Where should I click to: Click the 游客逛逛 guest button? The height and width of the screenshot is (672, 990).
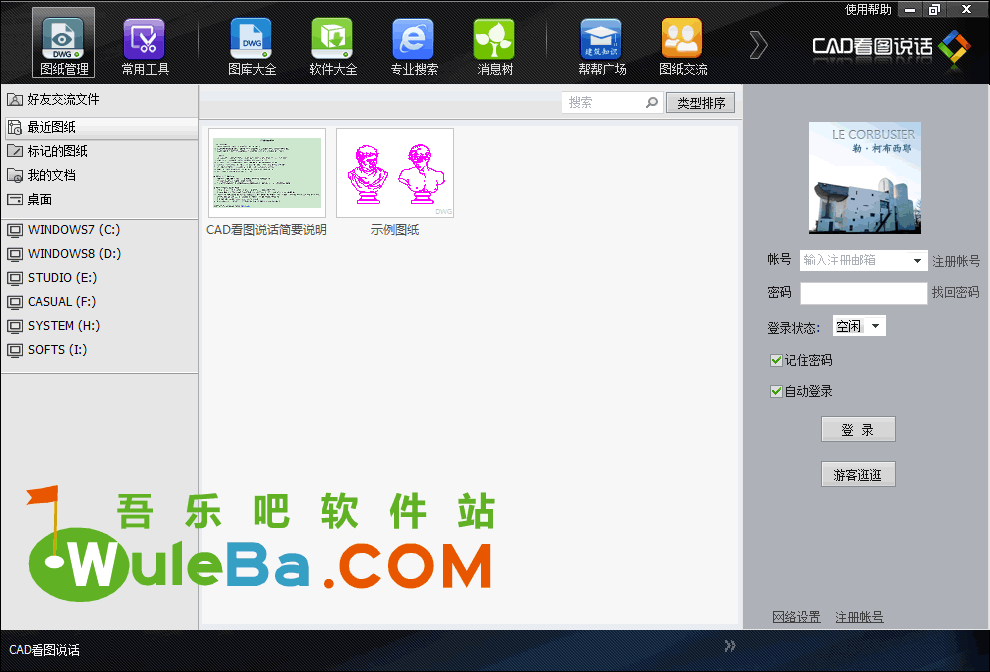(x=858, y=474)
